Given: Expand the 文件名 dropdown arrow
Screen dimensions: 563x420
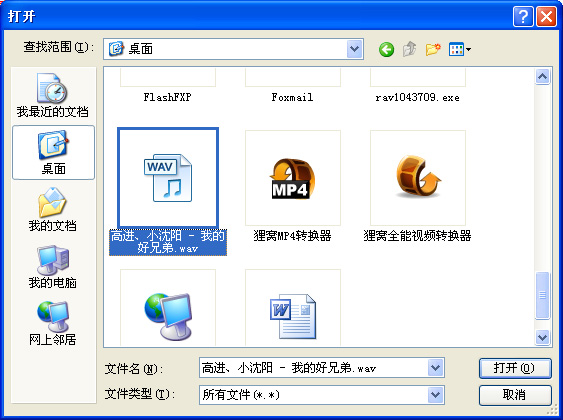Looking at the screenshot, I should tap(436, 368).
